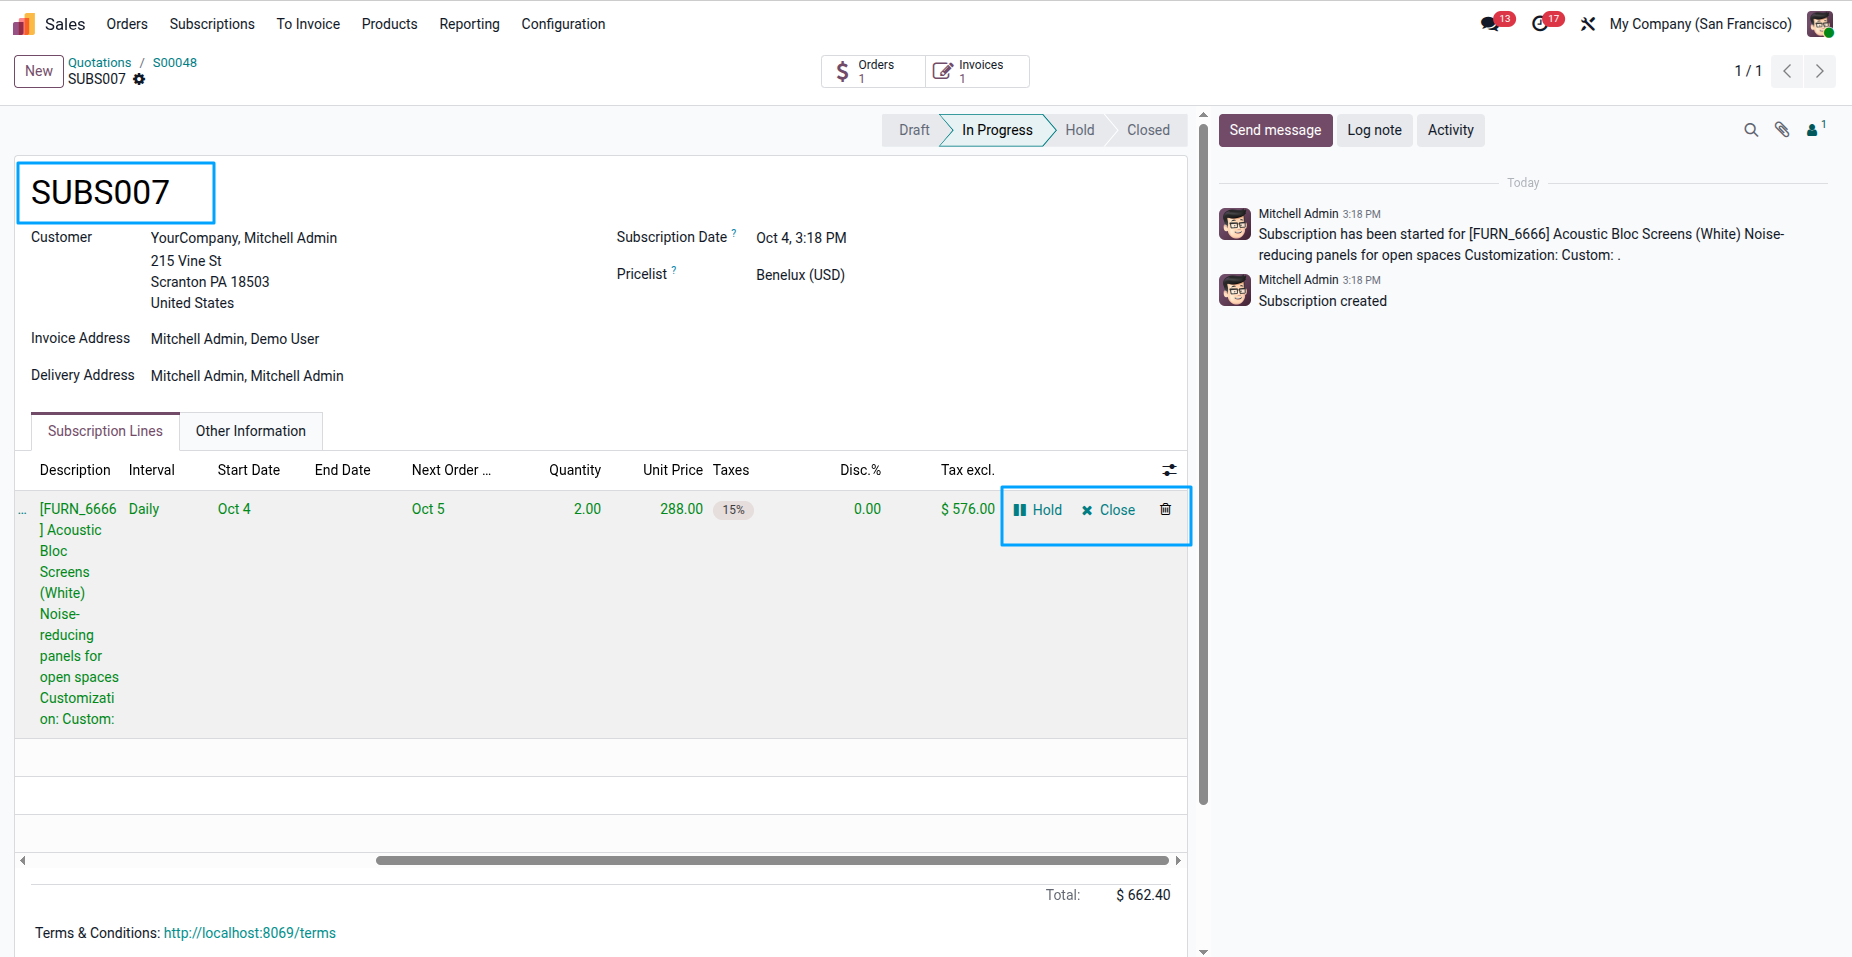Open Quotations breadcrumb link

click(x=99, y=62)
